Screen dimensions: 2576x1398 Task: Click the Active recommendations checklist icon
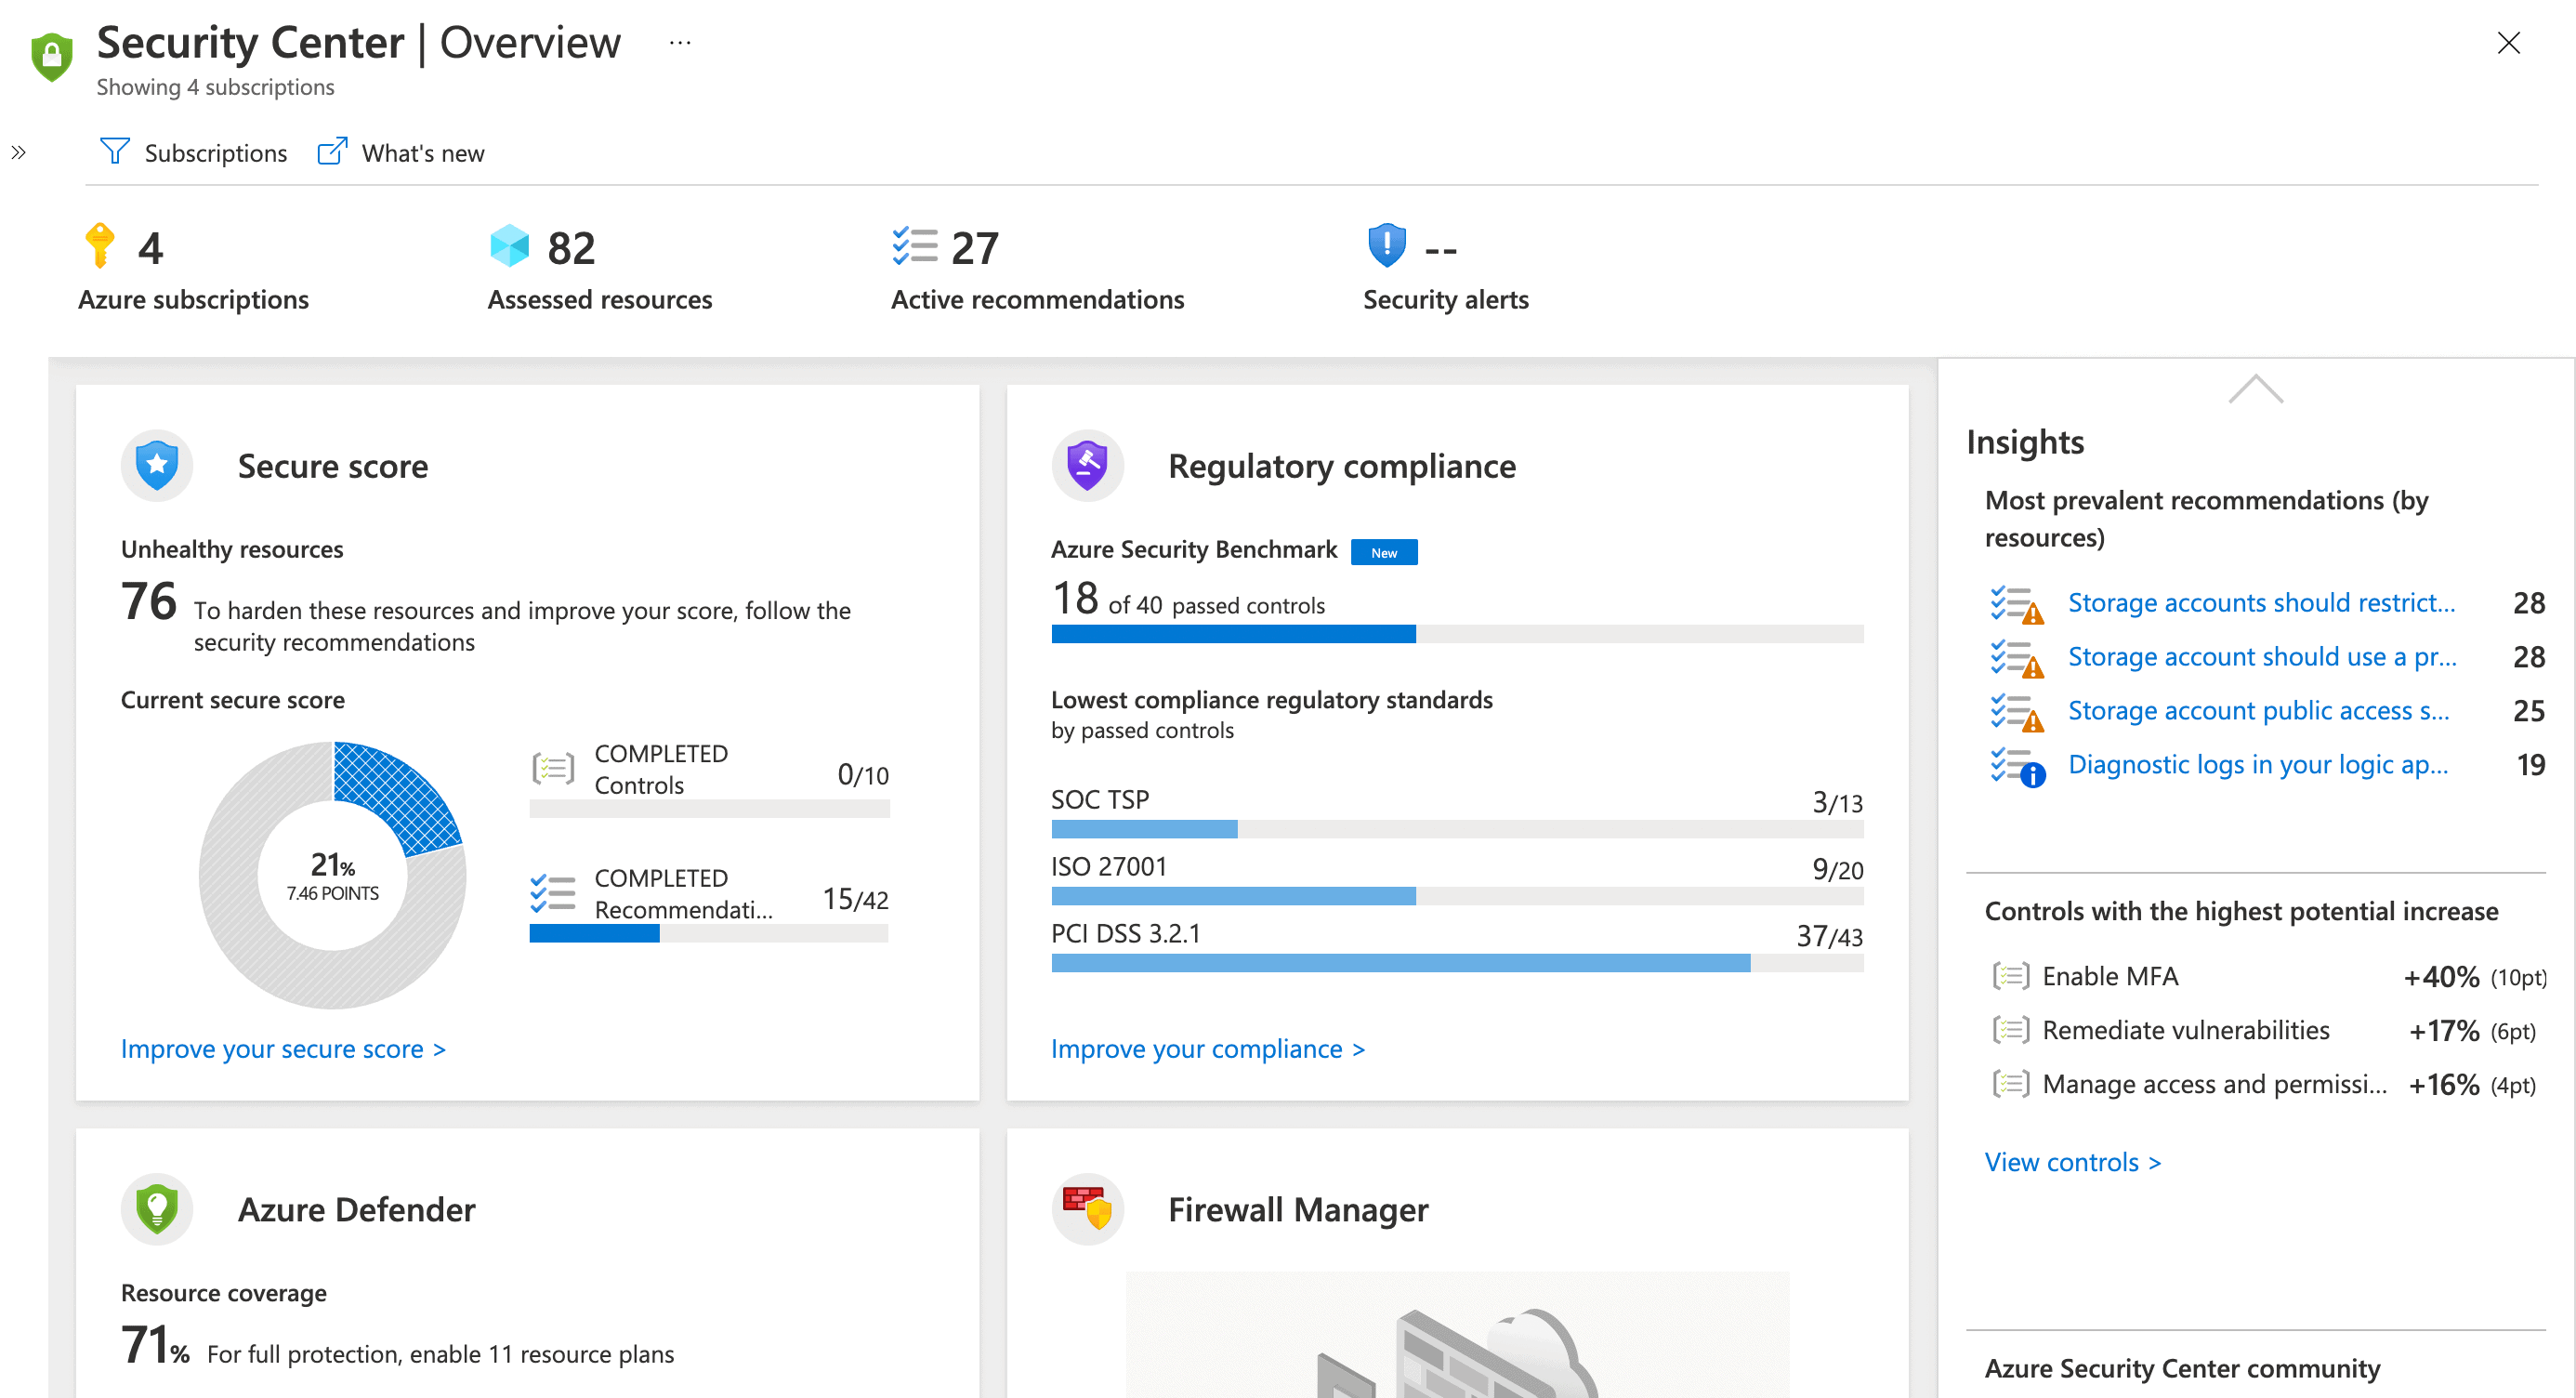[x=914, y=246]
